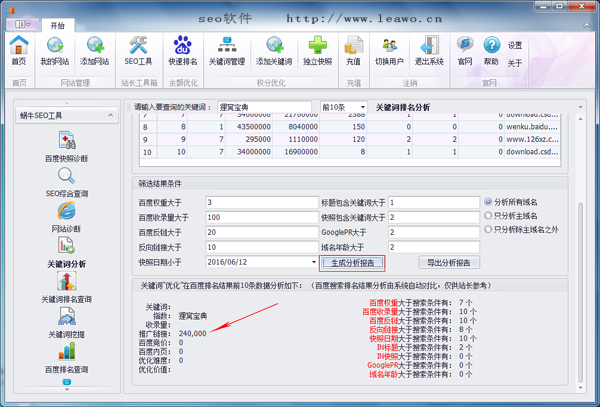Edit the 反向链接大于 field
The height and width of the screenshot is (407, 600).
click(262, 247)
